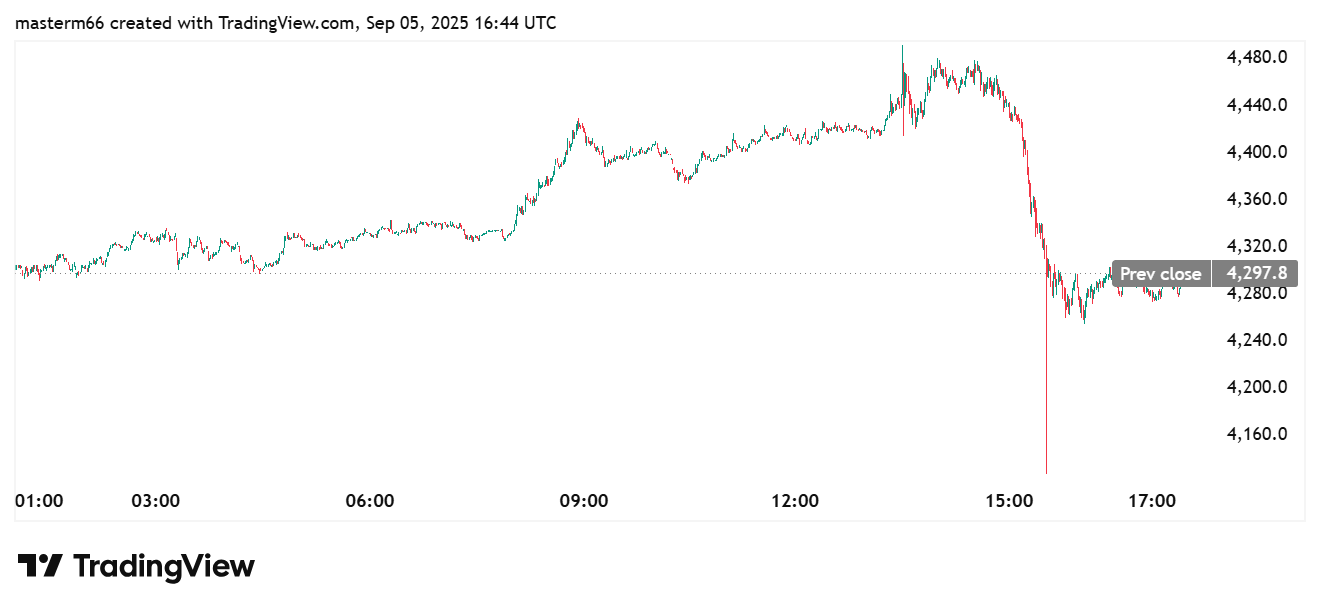
Task: Select the 4,440.0 price level label
Action: [x=1257, y=105]
